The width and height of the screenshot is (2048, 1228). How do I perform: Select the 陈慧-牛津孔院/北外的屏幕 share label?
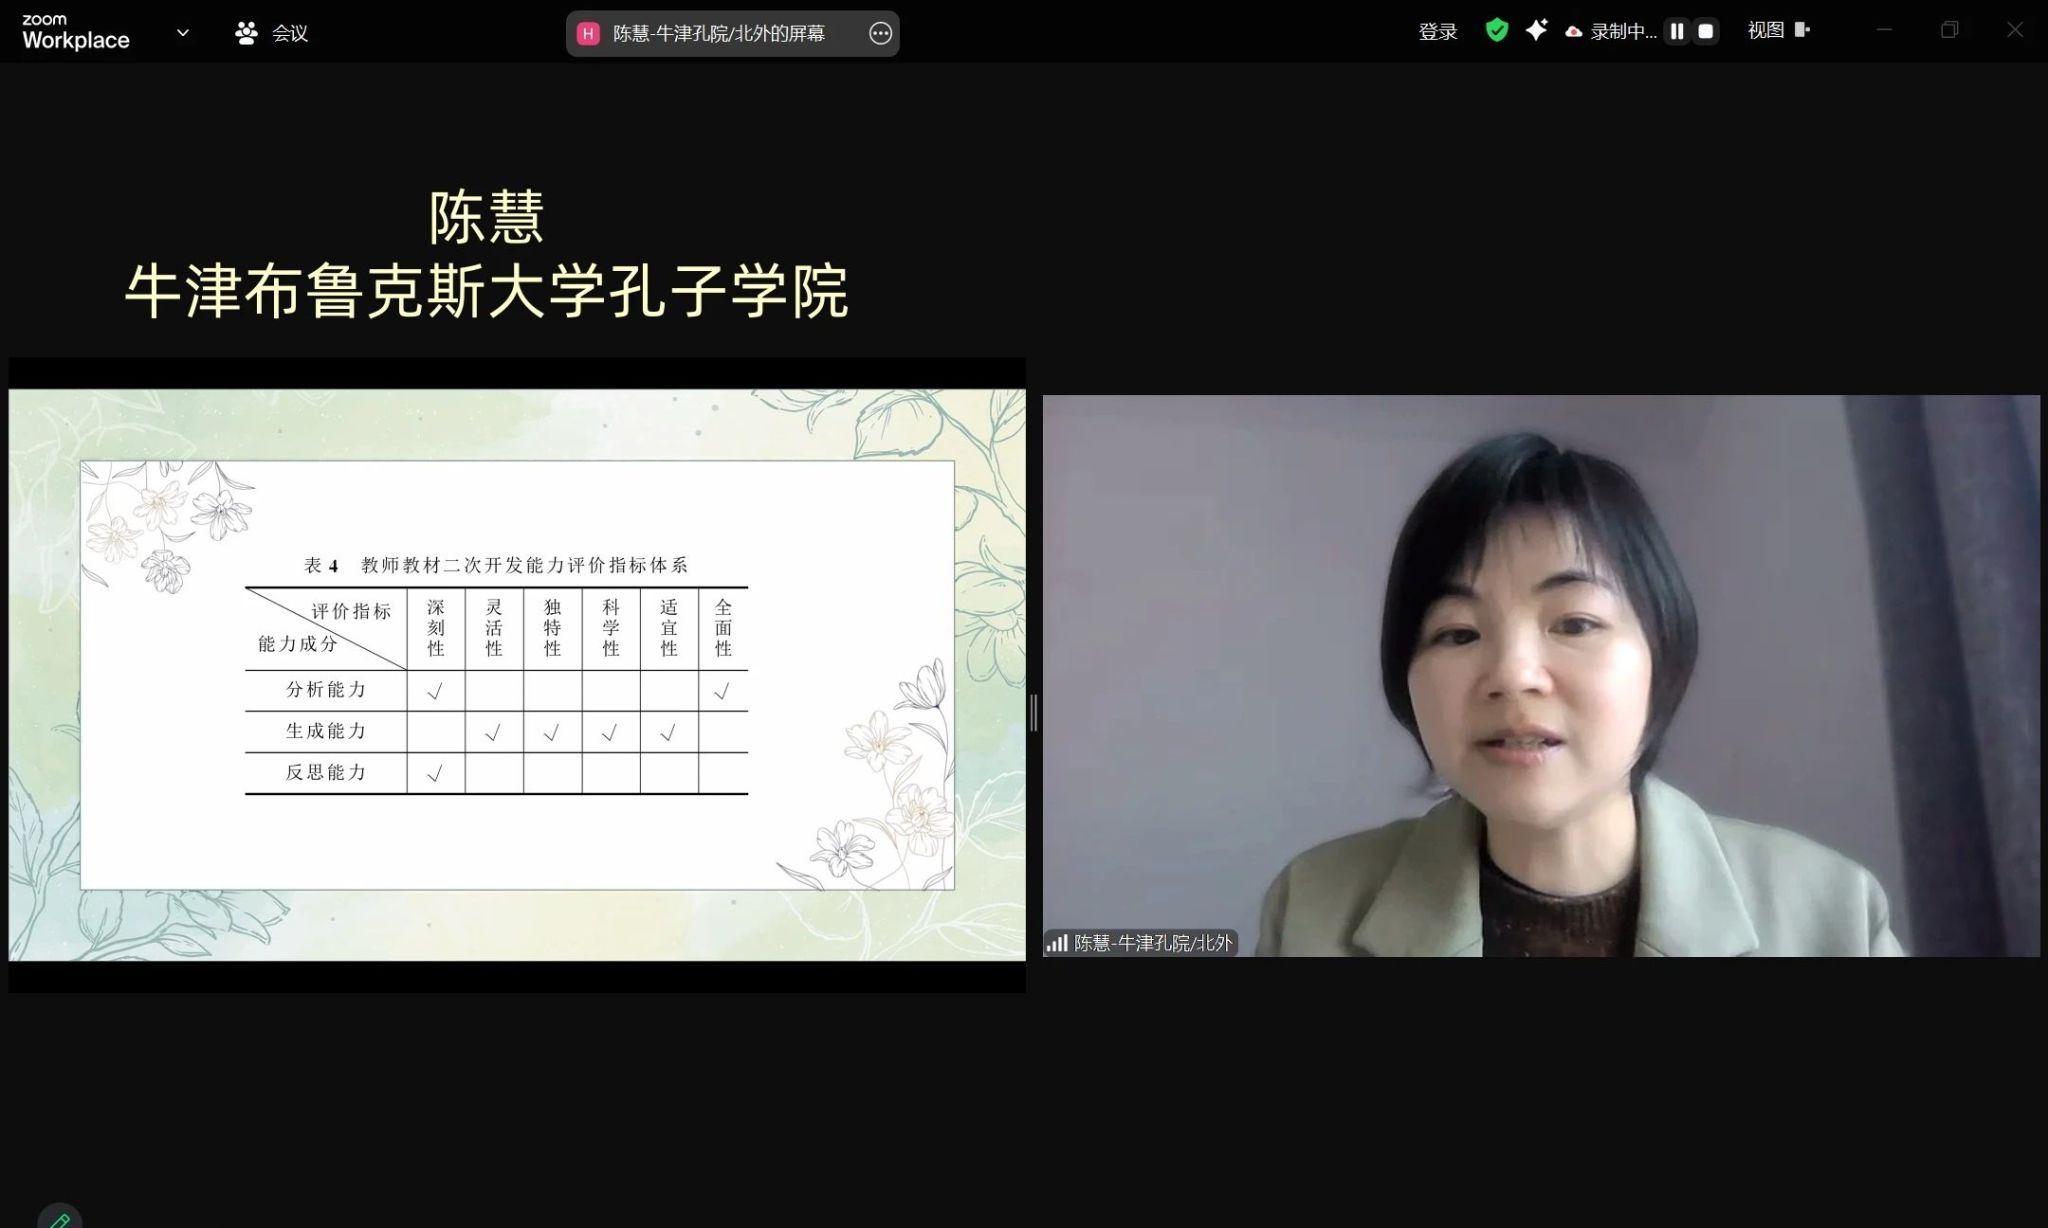[x=718, y=33]
